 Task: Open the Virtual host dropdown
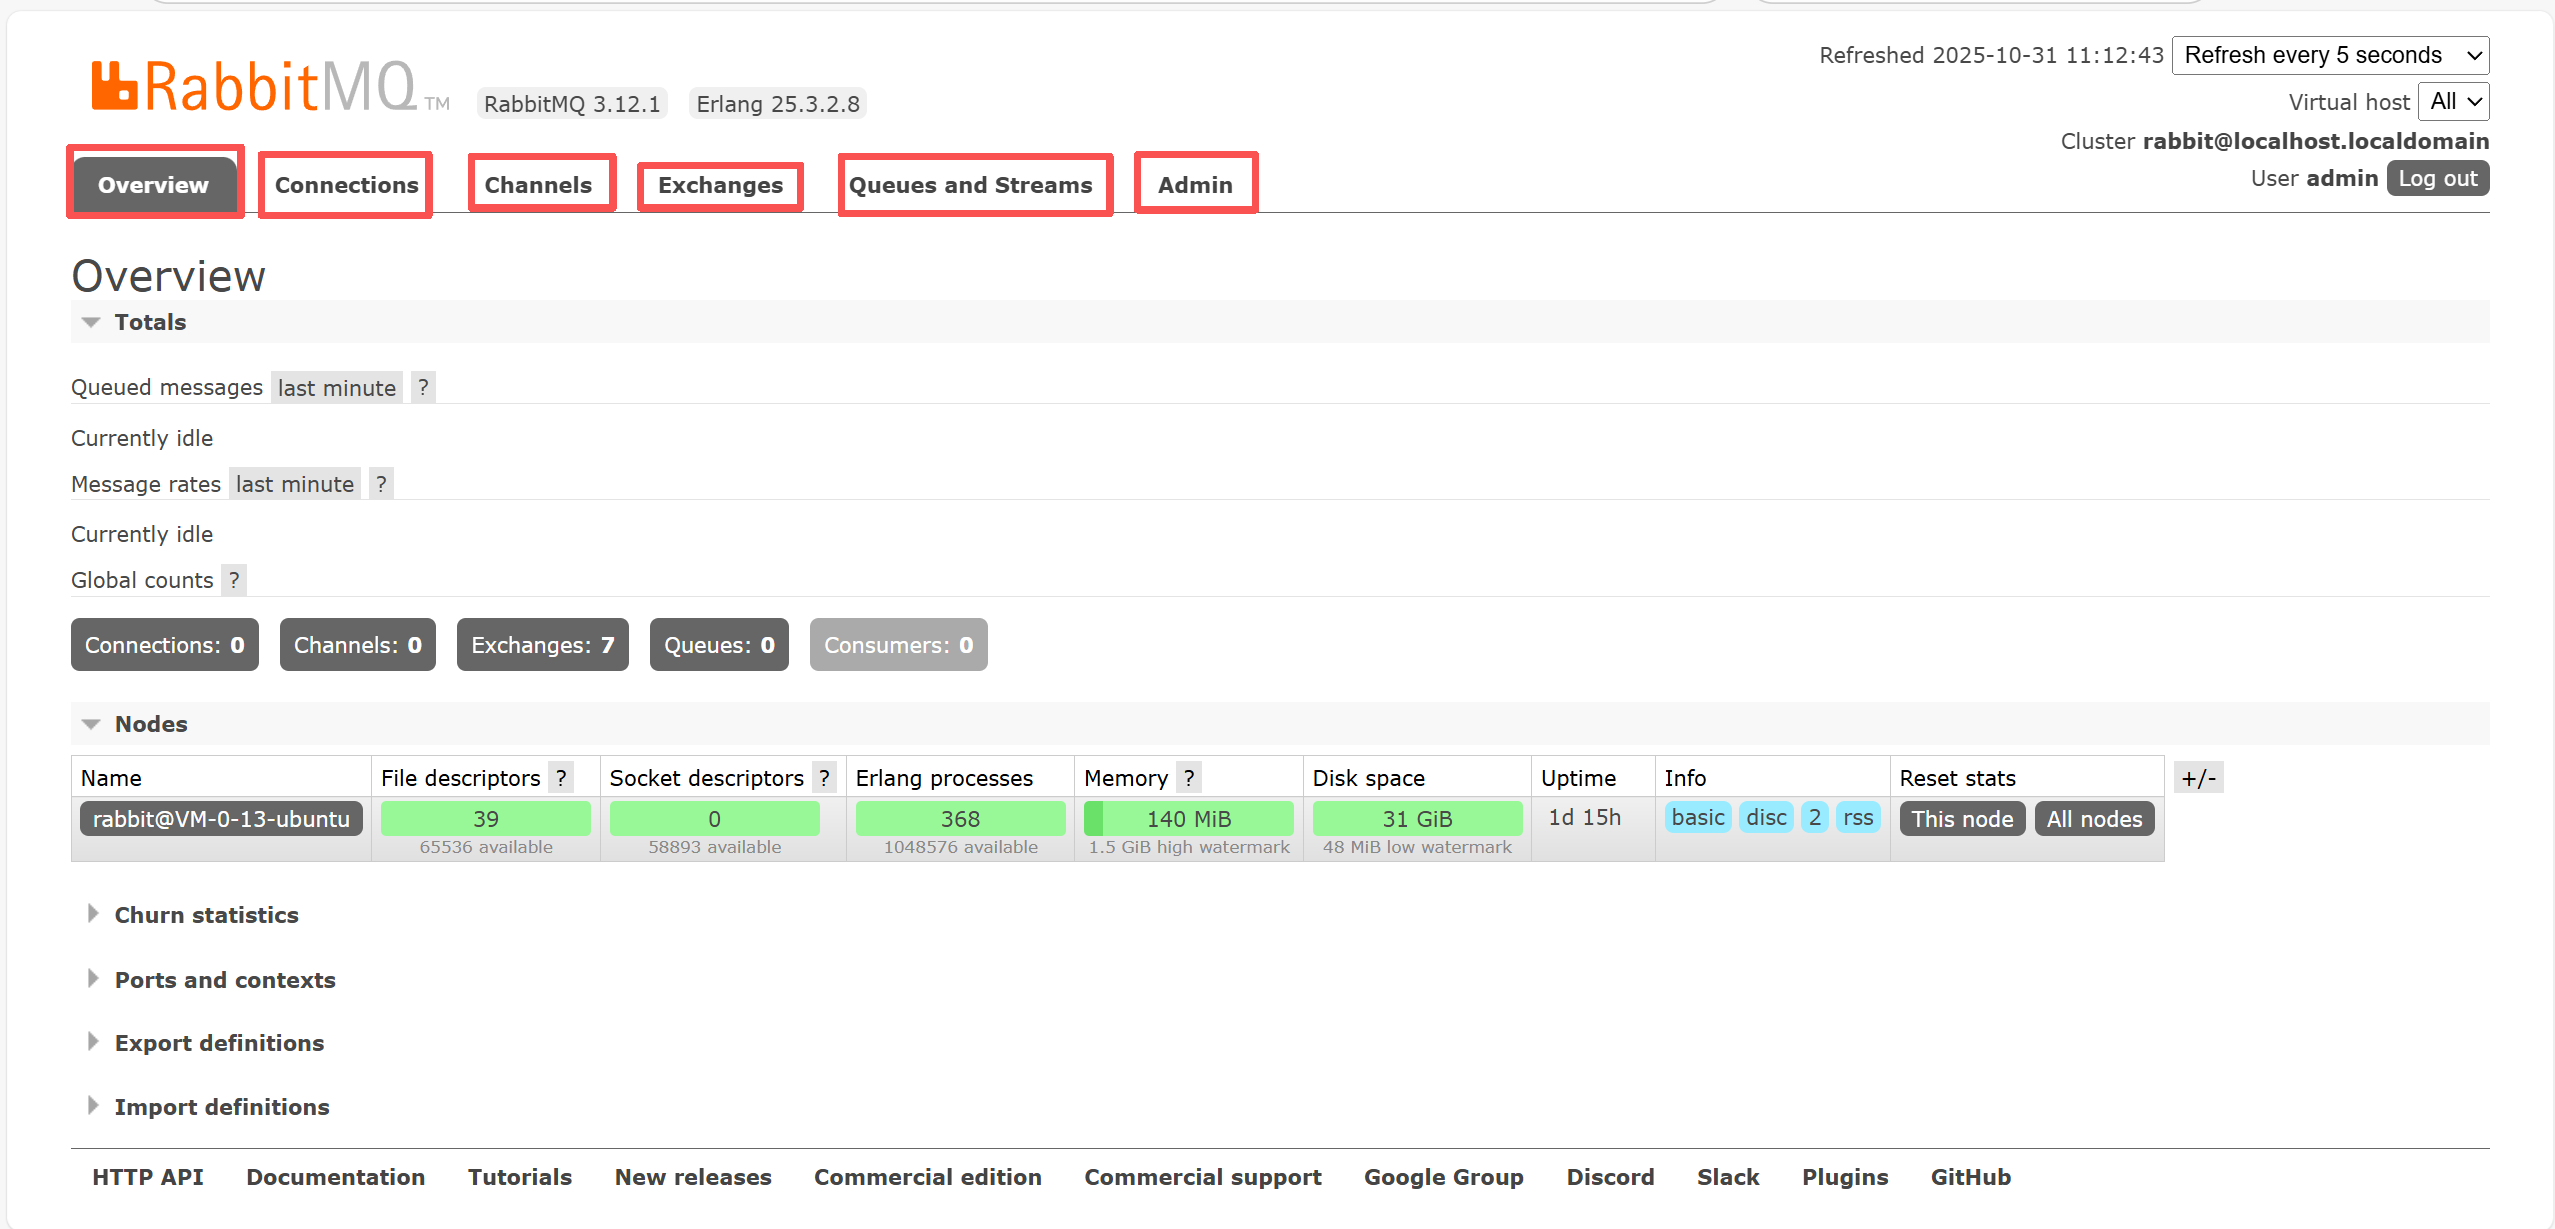(x=2454, y=101)
